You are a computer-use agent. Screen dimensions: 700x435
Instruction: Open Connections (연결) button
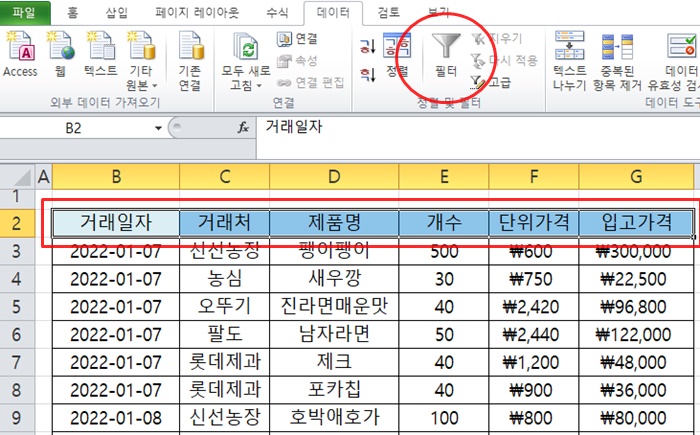pyautogui.click(x=297, y=39)
